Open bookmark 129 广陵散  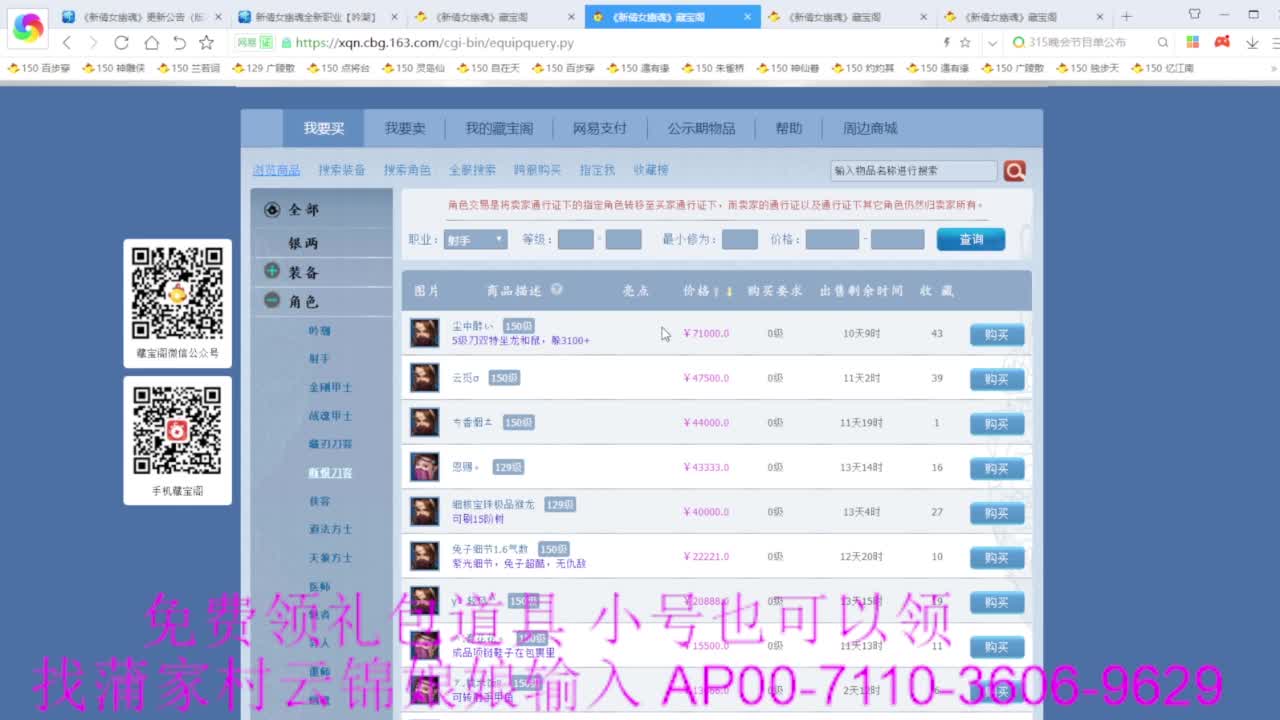pyautogui.click(x=262, y=68)
